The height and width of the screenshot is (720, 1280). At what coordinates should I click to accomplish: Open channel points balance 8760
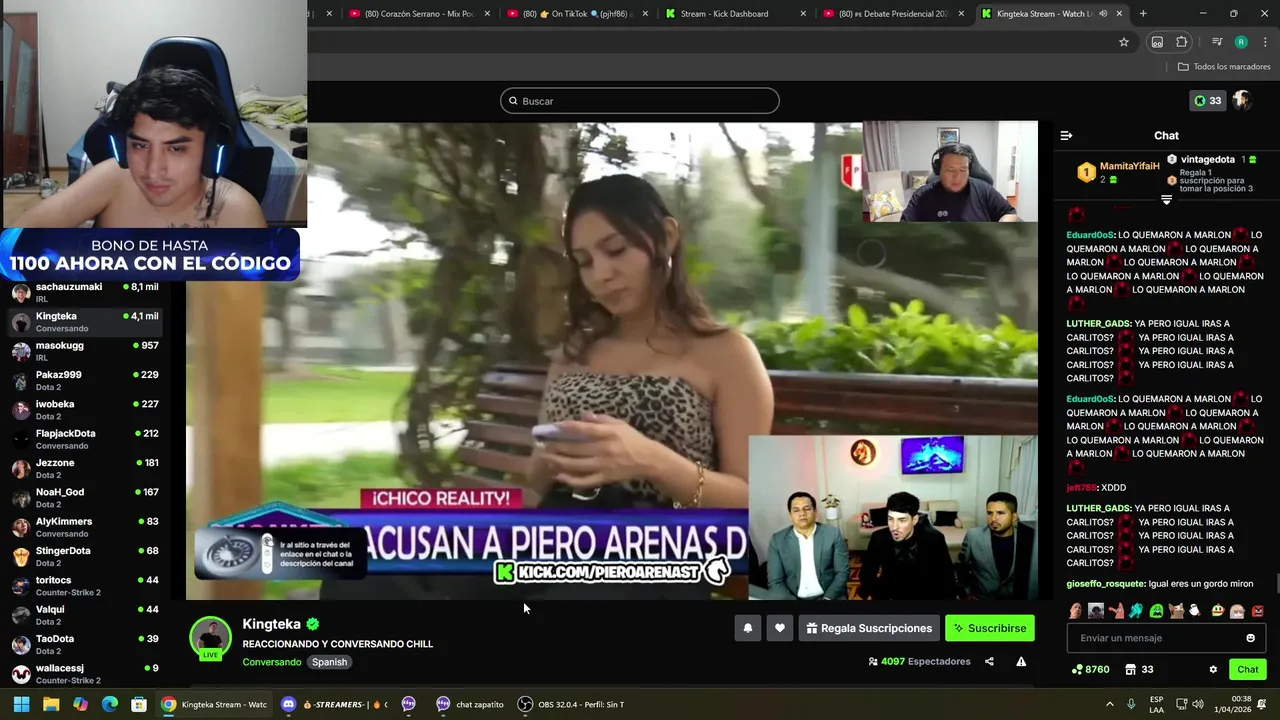(1090, 669)
